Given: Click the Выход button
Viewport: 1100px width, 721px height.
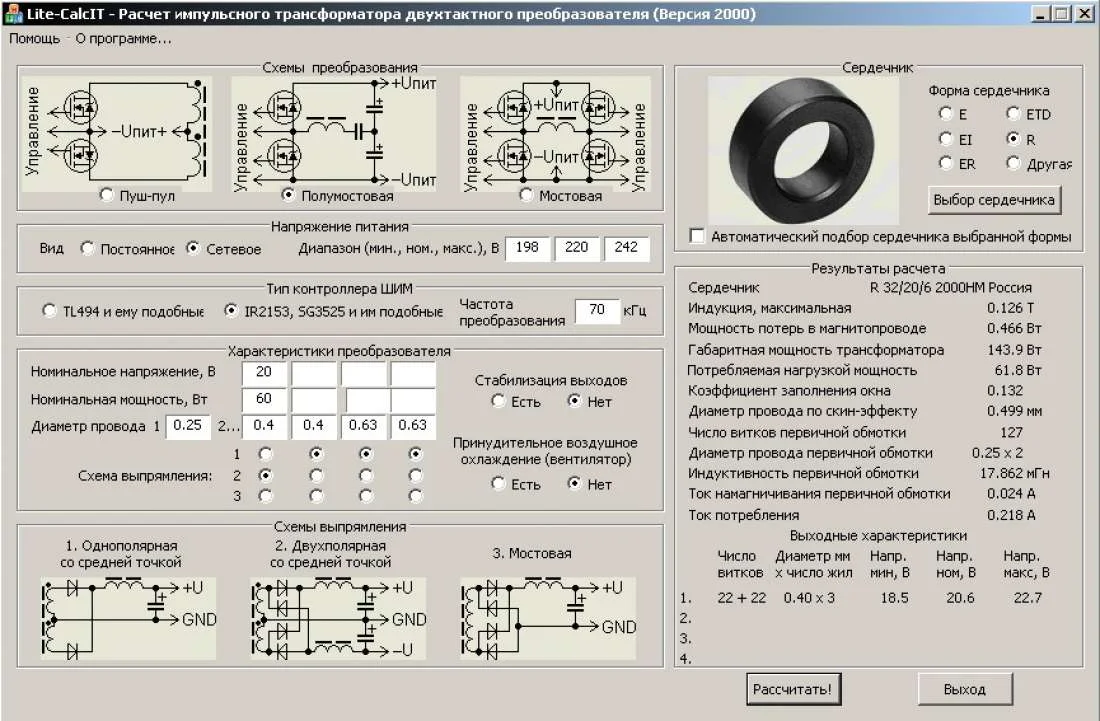Looking at the screenshot, I should [x=965, y=689].
